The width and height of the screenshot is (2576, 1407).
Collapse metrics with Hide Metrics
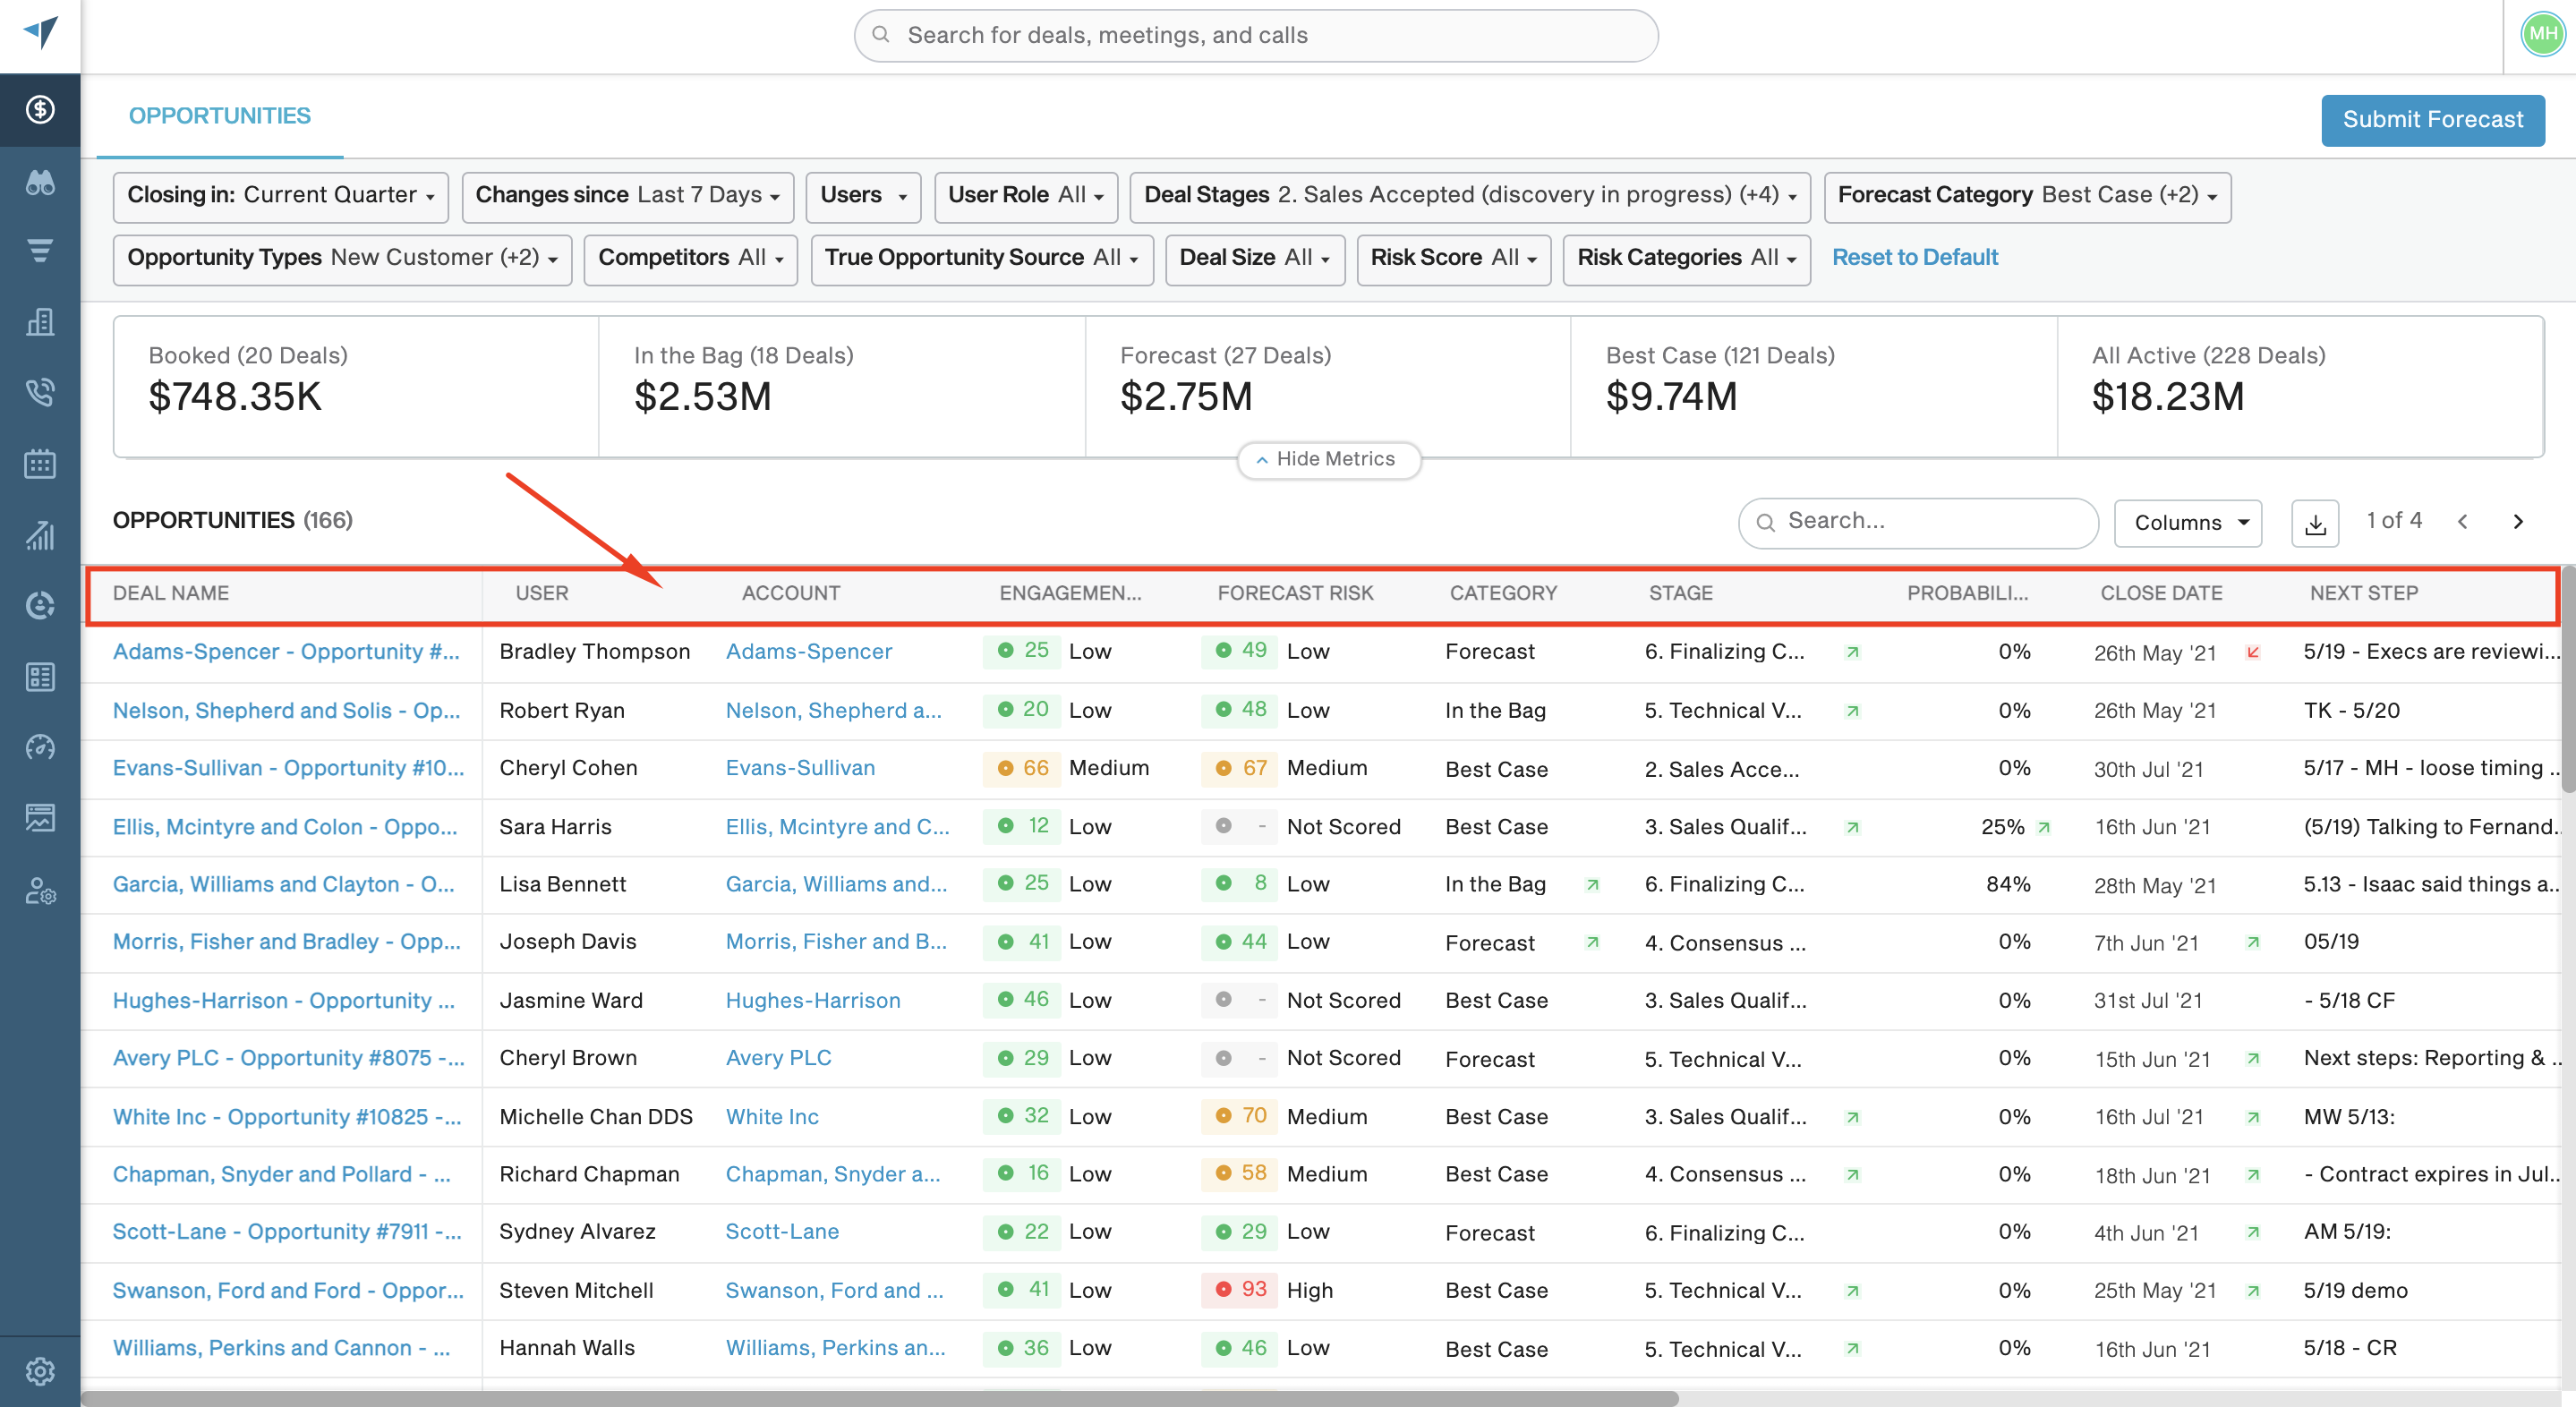pyautogui.click(x=1328, y=459)
